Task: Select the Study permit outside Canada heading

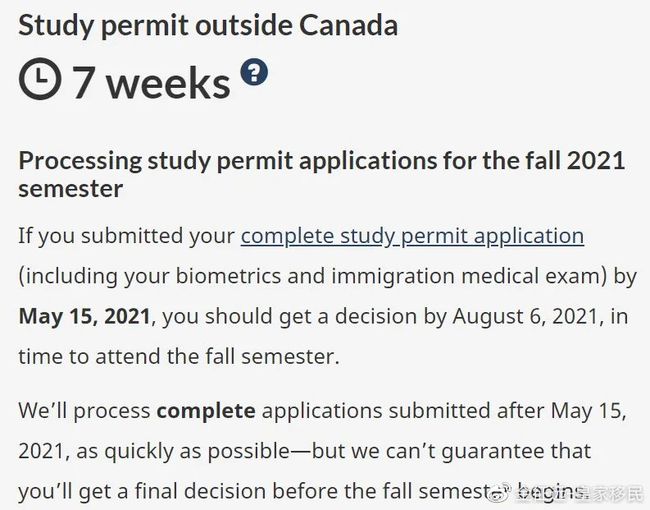Action: (x=208, y=25)
